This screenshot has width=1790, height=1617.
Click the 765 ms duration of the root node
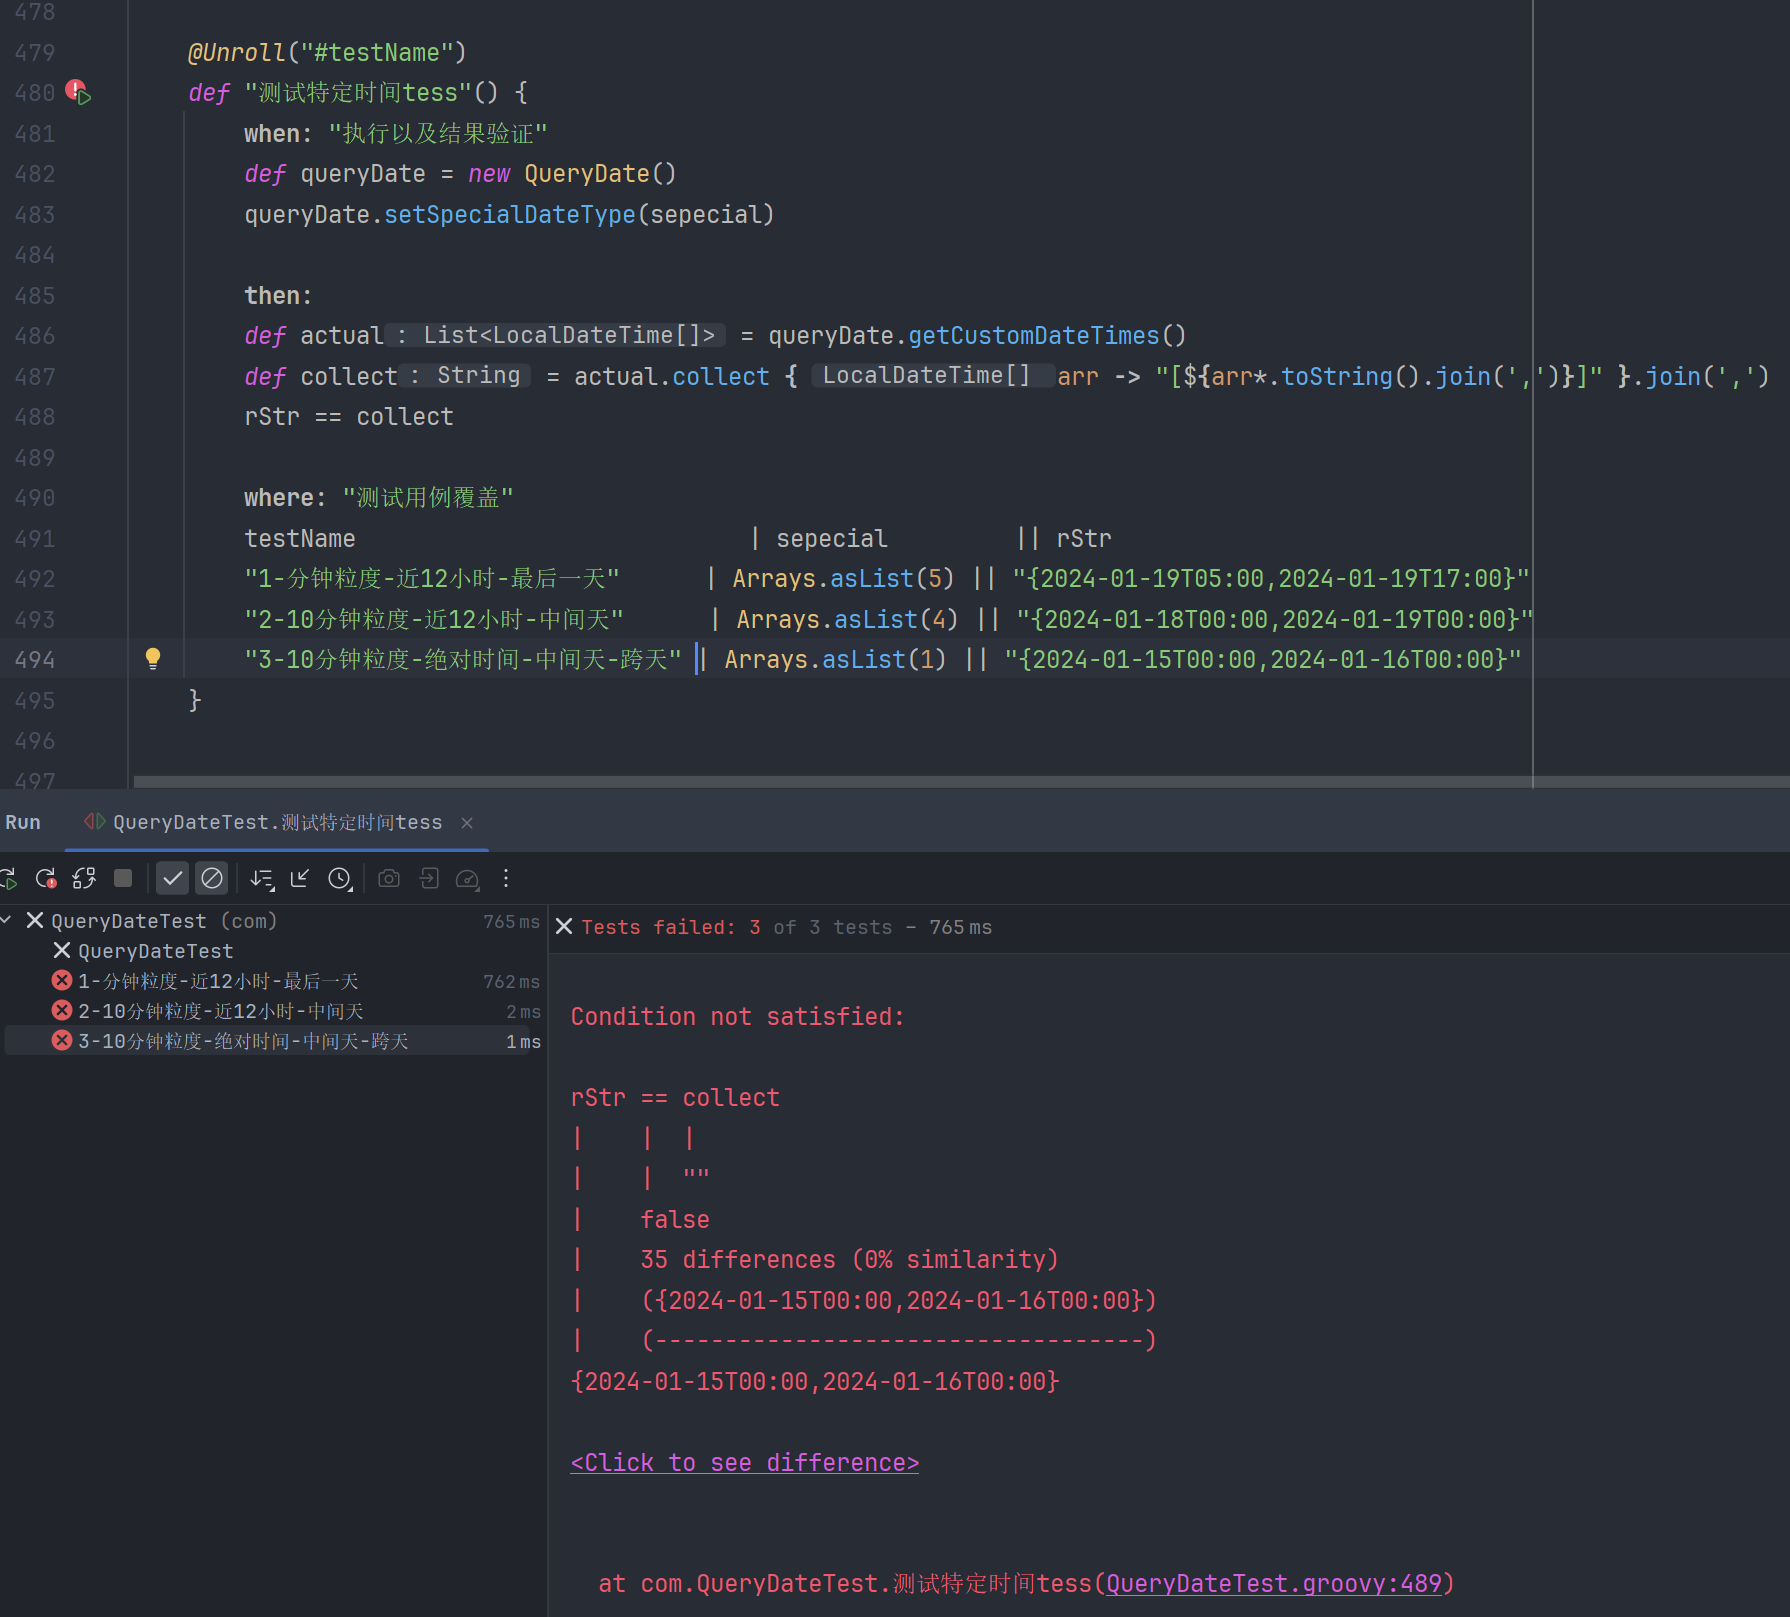point(511,921)
